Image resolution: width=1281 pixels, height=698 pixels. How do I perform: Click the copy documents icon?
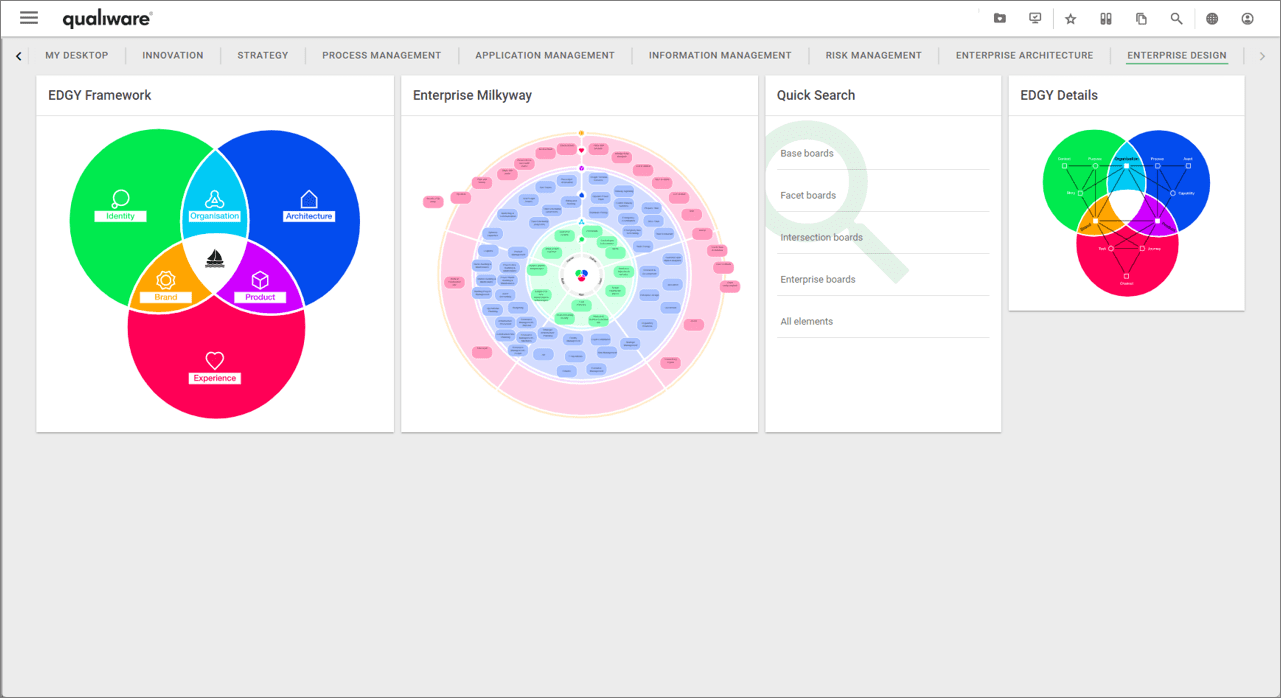(x=1141, y=19)
